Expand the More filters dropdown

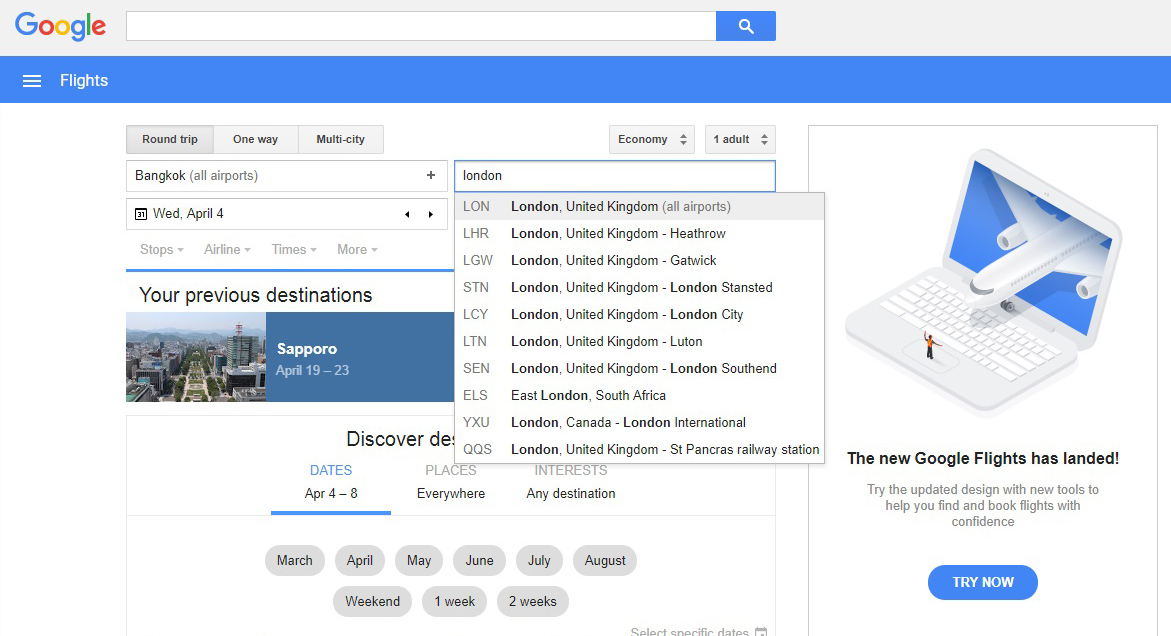tap(357, 249)
